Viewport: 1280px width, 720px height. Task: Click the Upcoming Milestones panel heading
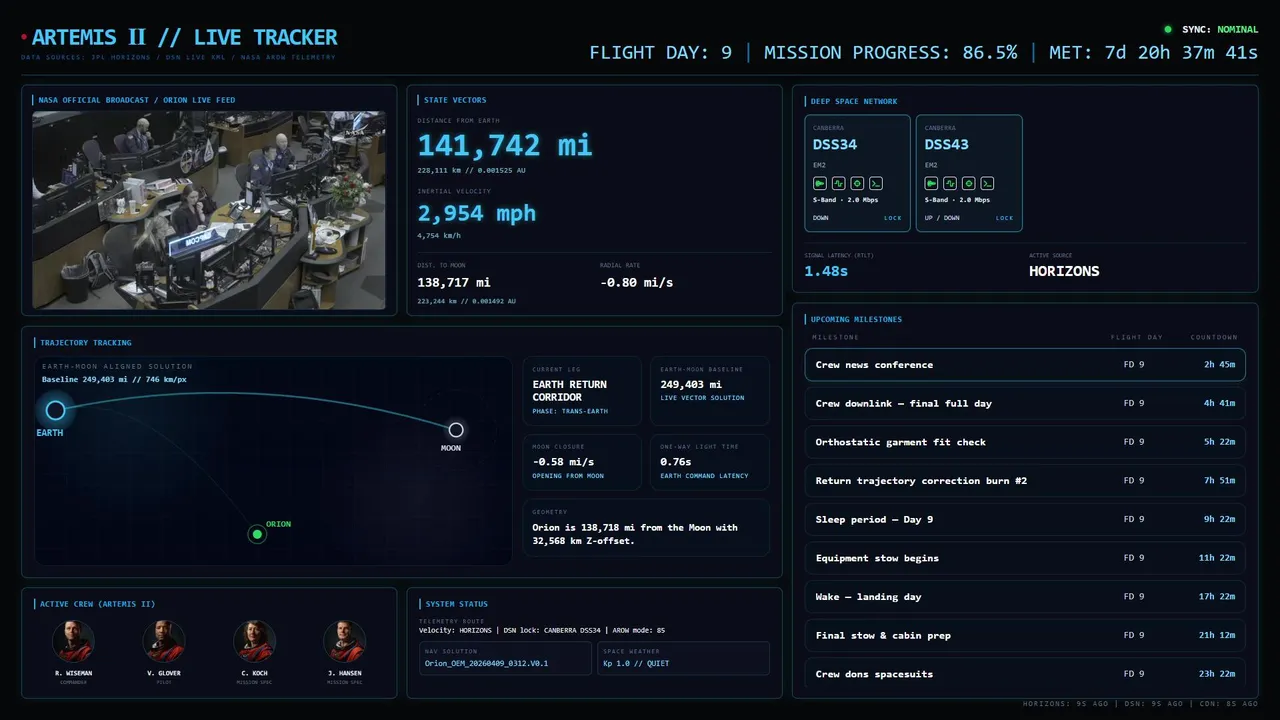[856, 320]
